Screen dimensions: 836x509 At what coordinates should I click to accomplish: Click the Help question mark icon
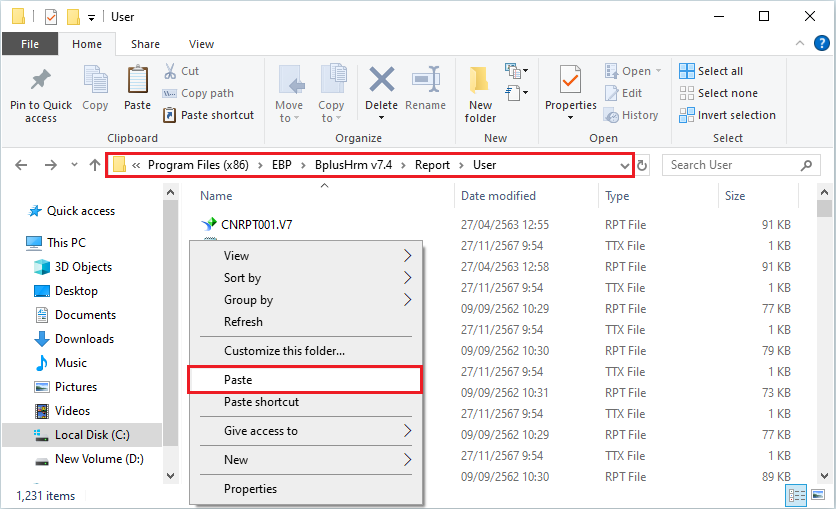821,44
